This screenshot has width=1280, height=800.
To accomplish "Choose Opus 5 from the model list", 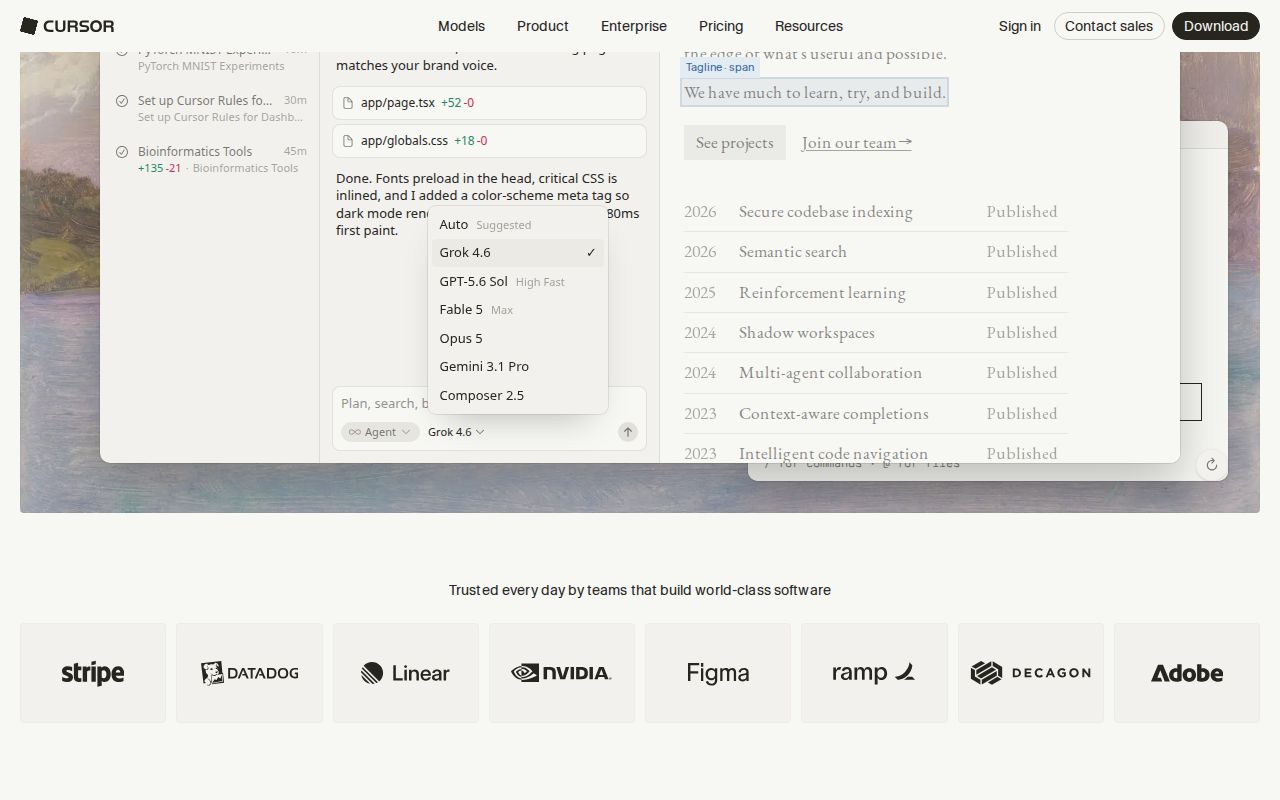I will [x=518, y=339].
